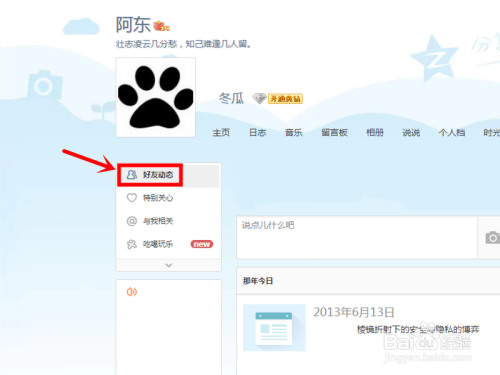Viewport: 500px width, 375px height.
Task: Open the 音乐 tab
Action: click(294, 133)
